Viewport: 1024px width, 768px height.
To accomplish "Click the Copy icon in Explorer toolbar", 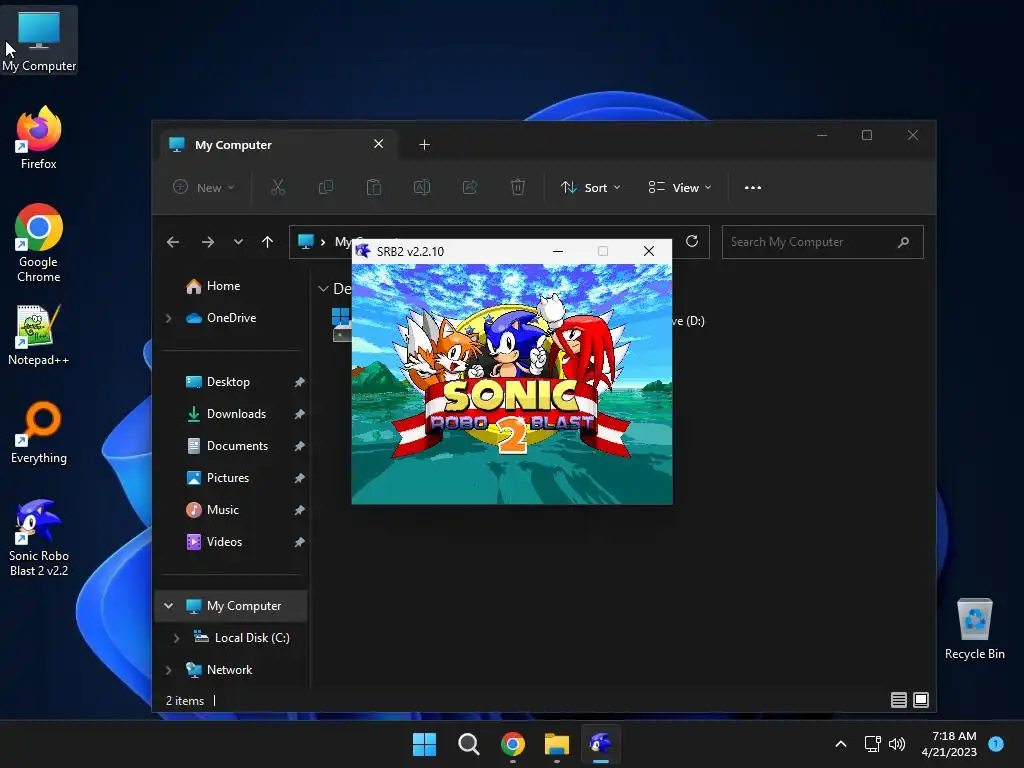I will click(325, 187).
